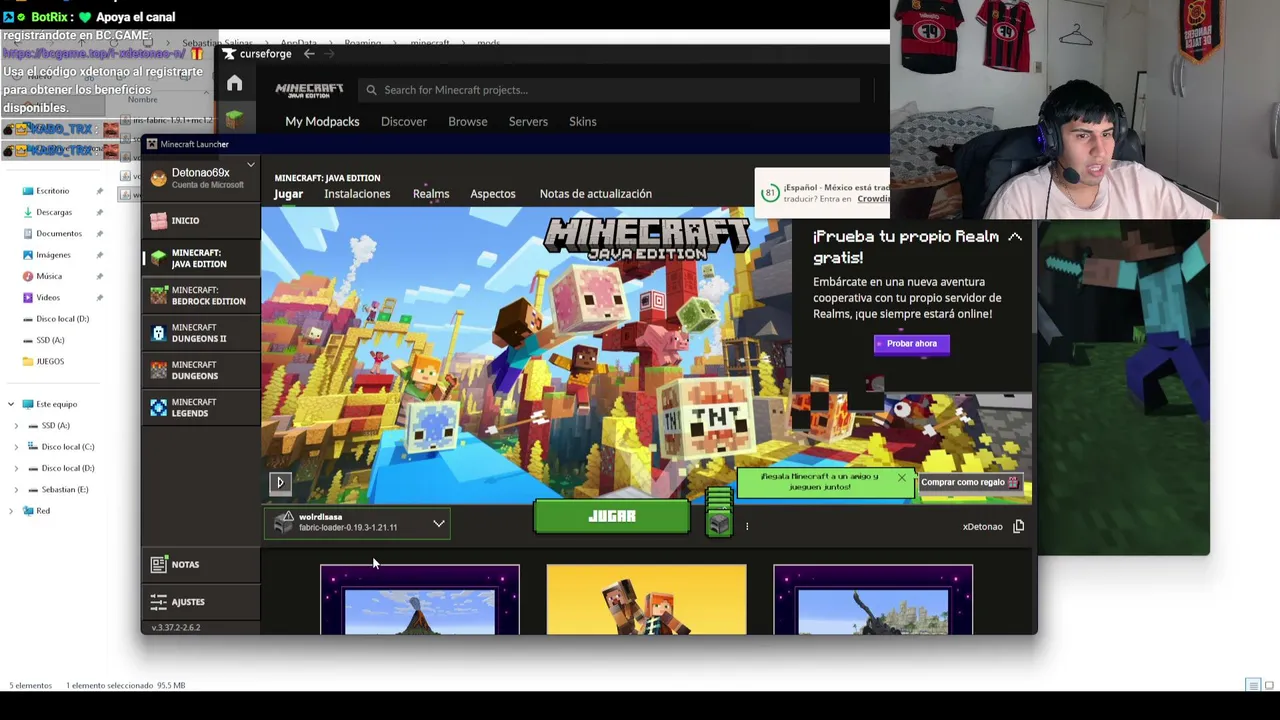Expand Disco local (D:) tree node

pyautogui.click(x=16, y=468)
